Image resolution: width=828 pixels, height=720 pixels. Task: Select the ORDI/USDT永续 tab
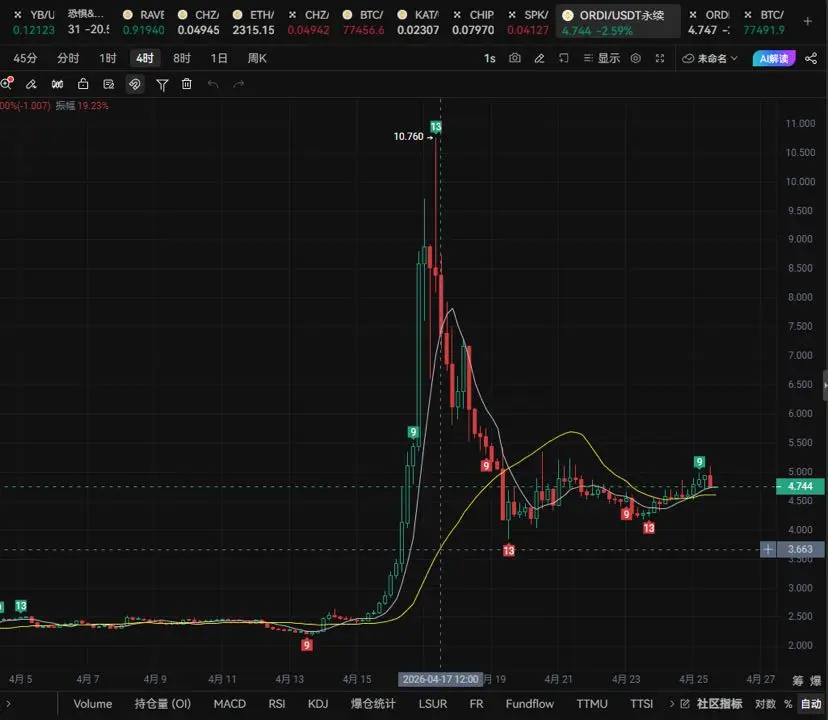tap(618, 22)
